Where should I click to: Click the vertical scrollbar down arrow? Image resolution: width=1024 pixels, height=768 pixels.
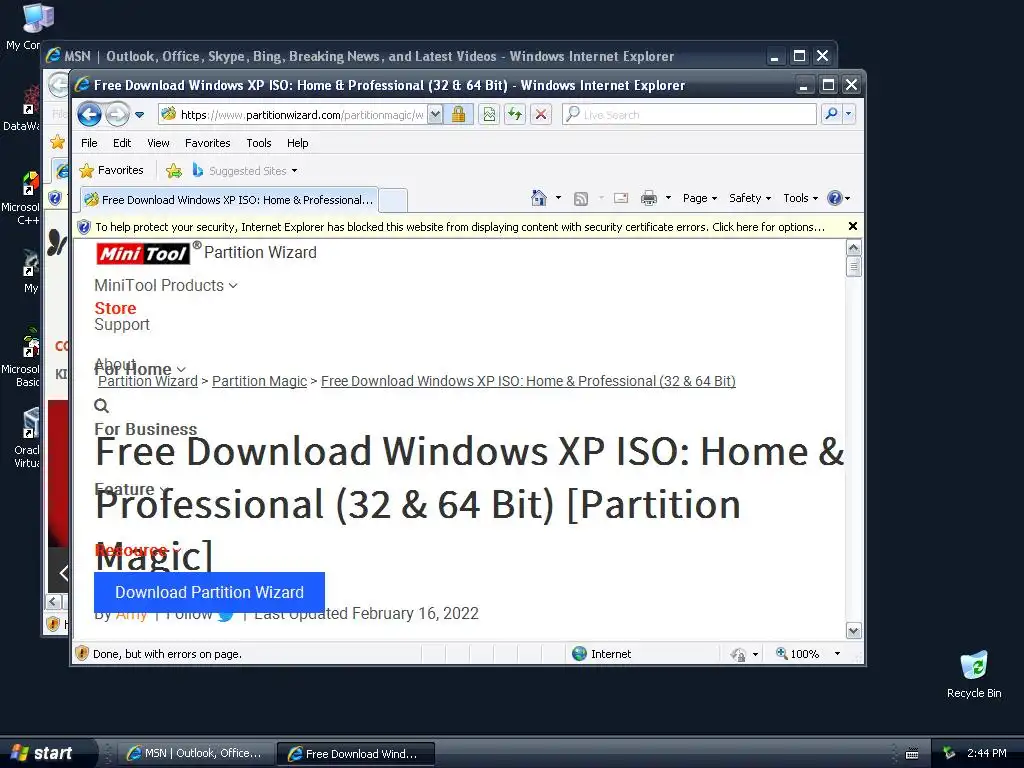854,631
